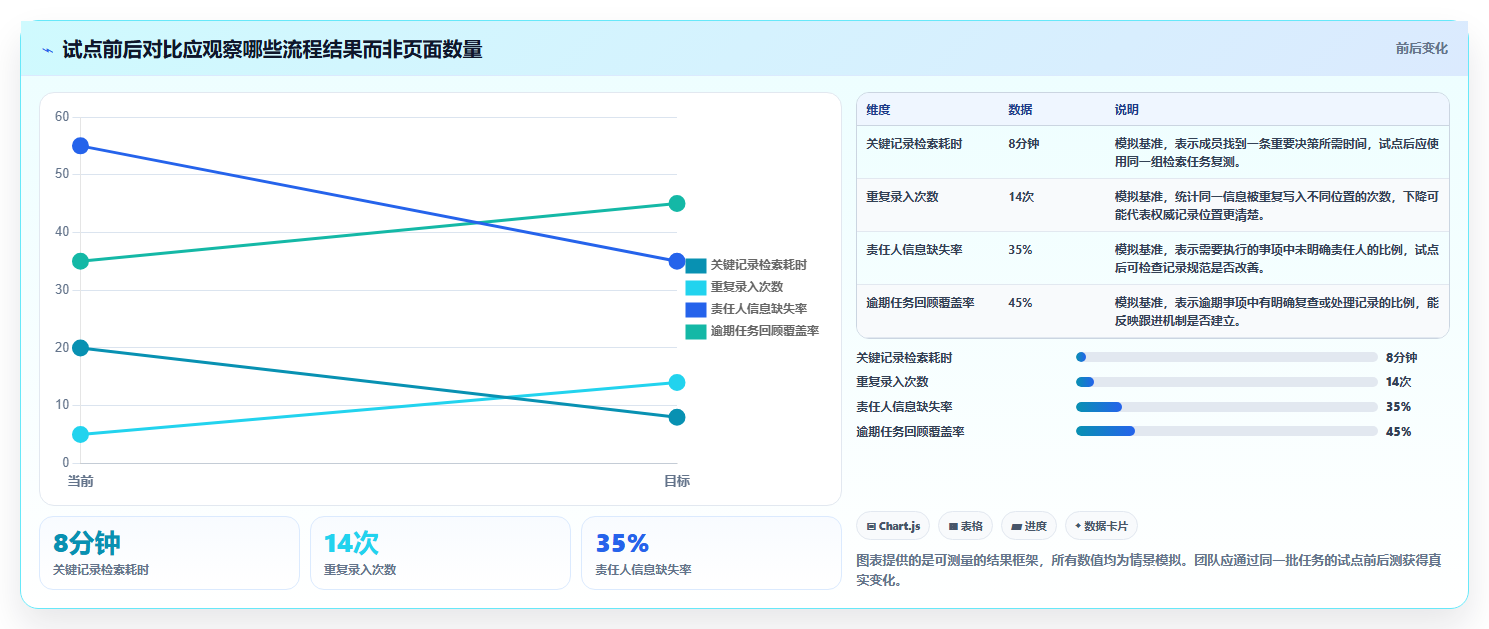The height and width of the screenshot is (629, 1489).
Task: Click the dark teal 当前 data point at 20
Action: (81, 348)
